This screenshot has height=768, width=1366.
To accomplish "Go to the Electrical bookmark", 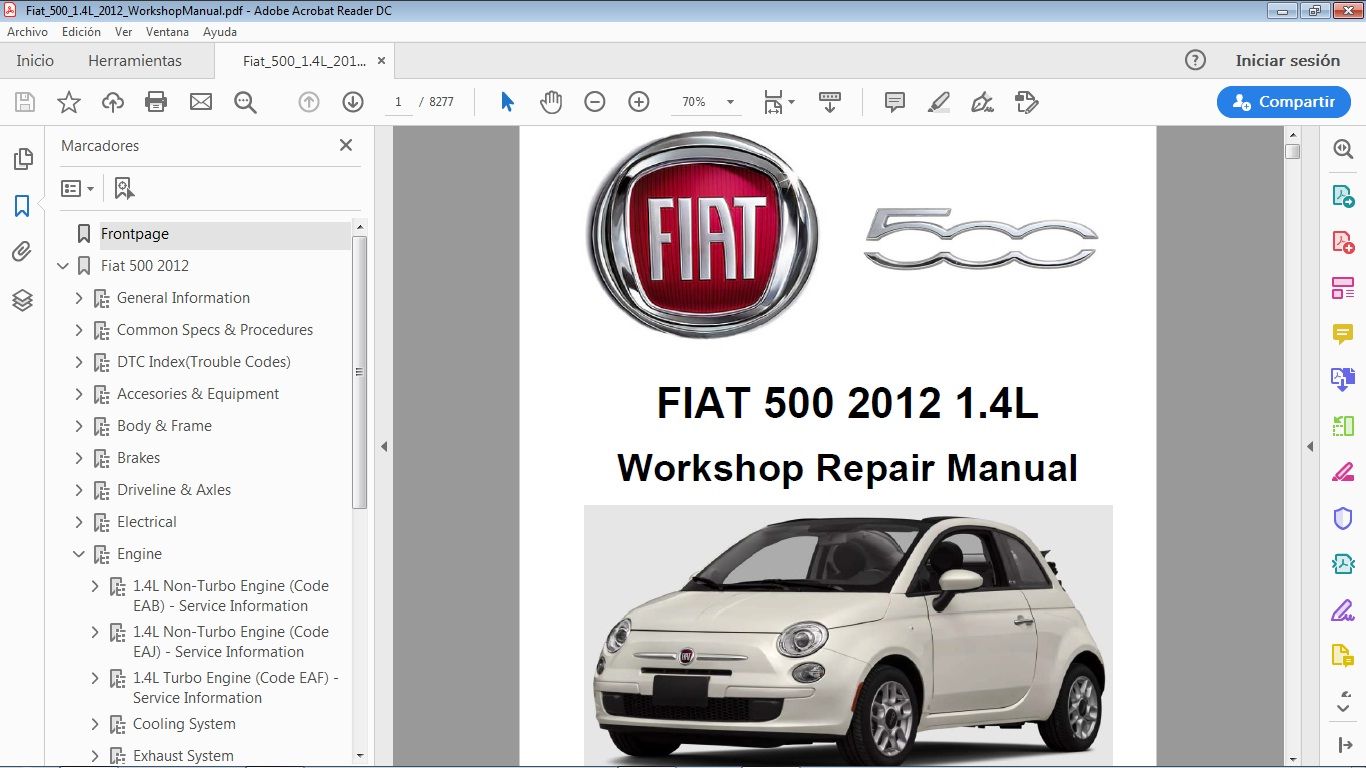I will (x=146, y=522).
